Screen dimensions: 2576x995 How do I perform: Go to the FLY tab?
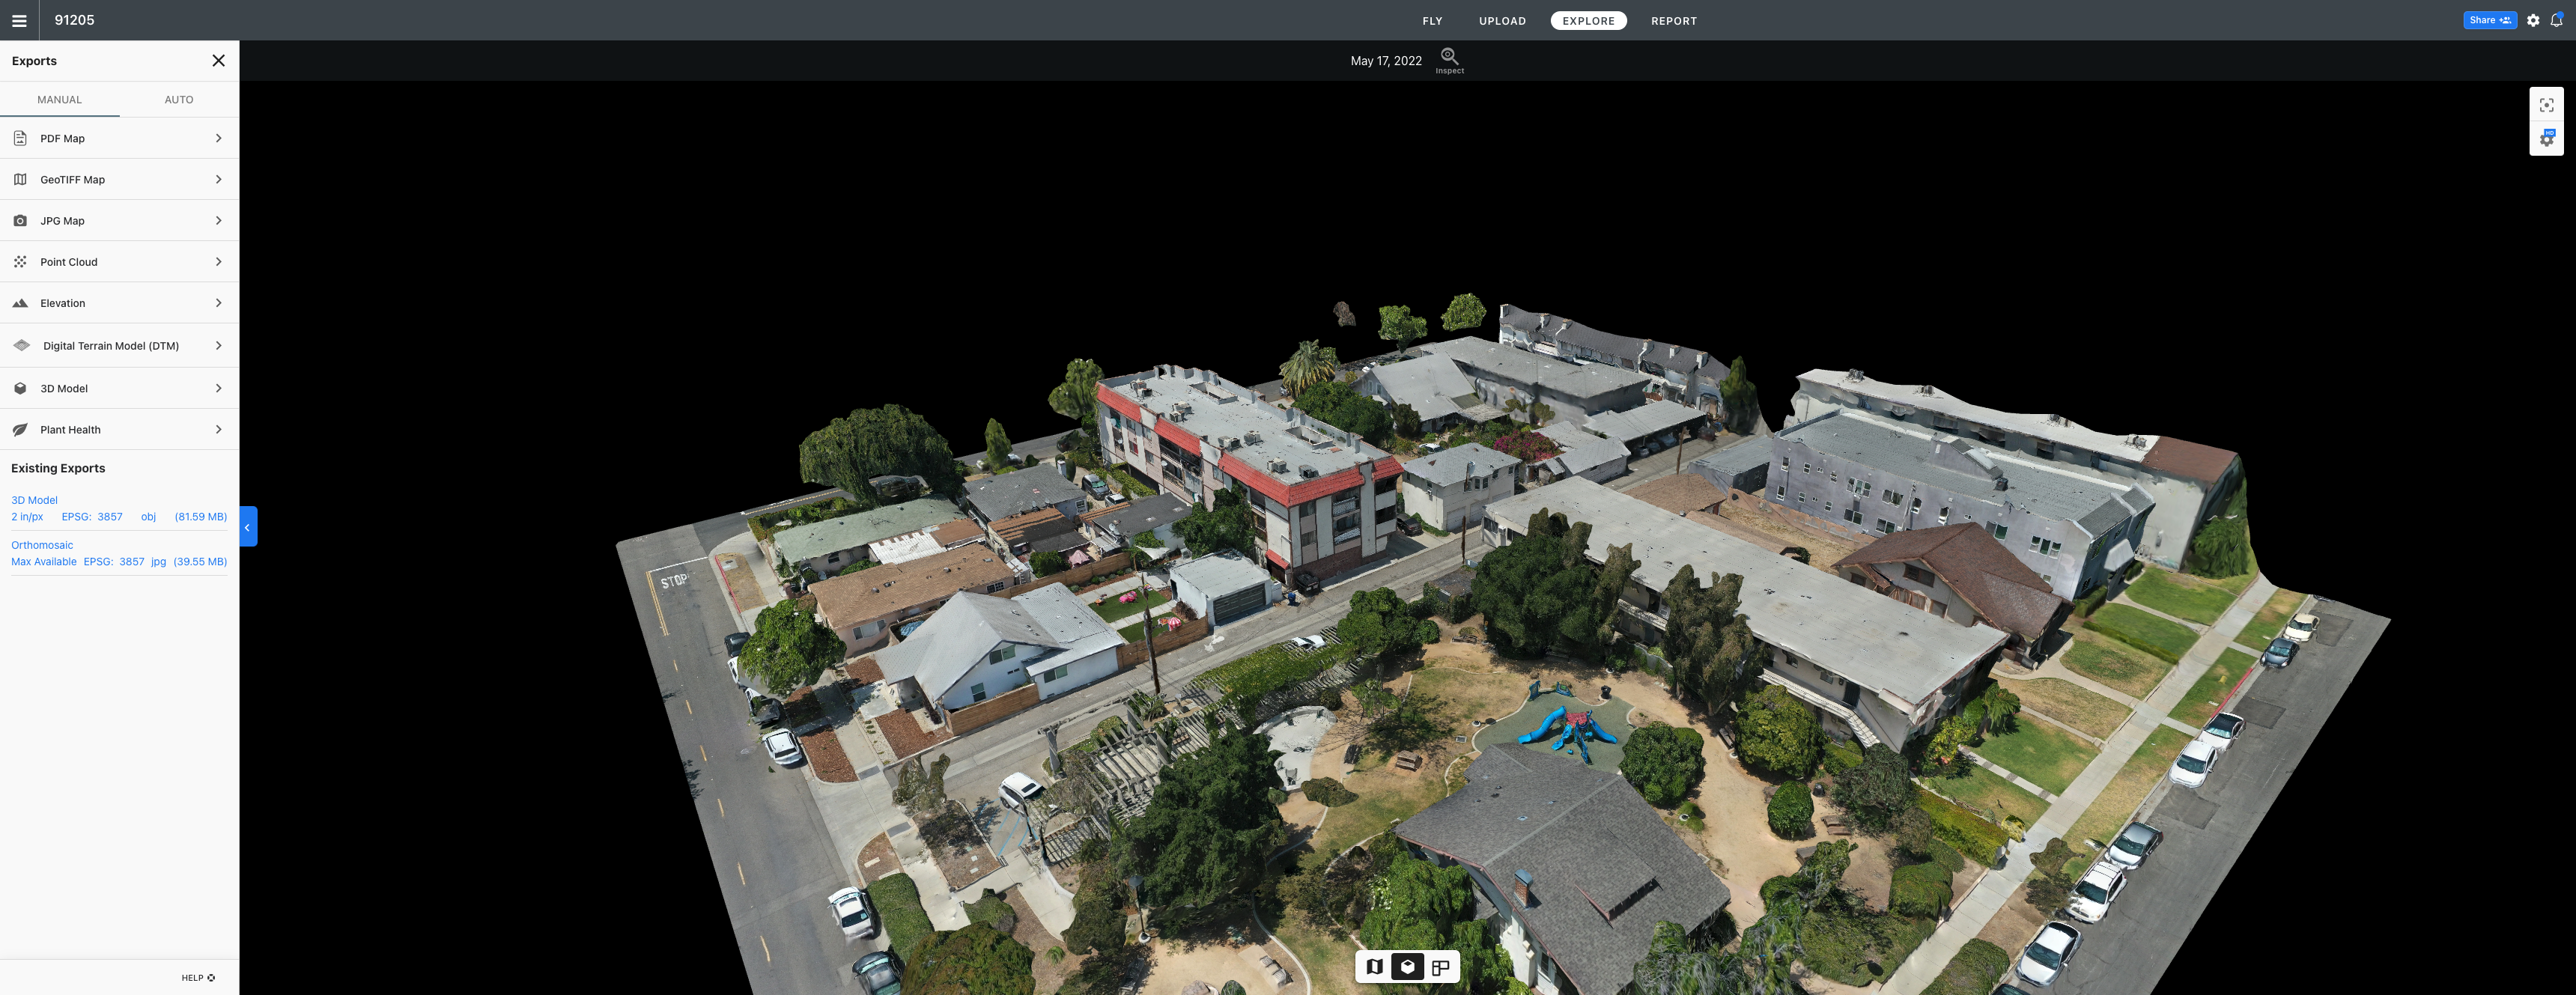click(1432, 21)
